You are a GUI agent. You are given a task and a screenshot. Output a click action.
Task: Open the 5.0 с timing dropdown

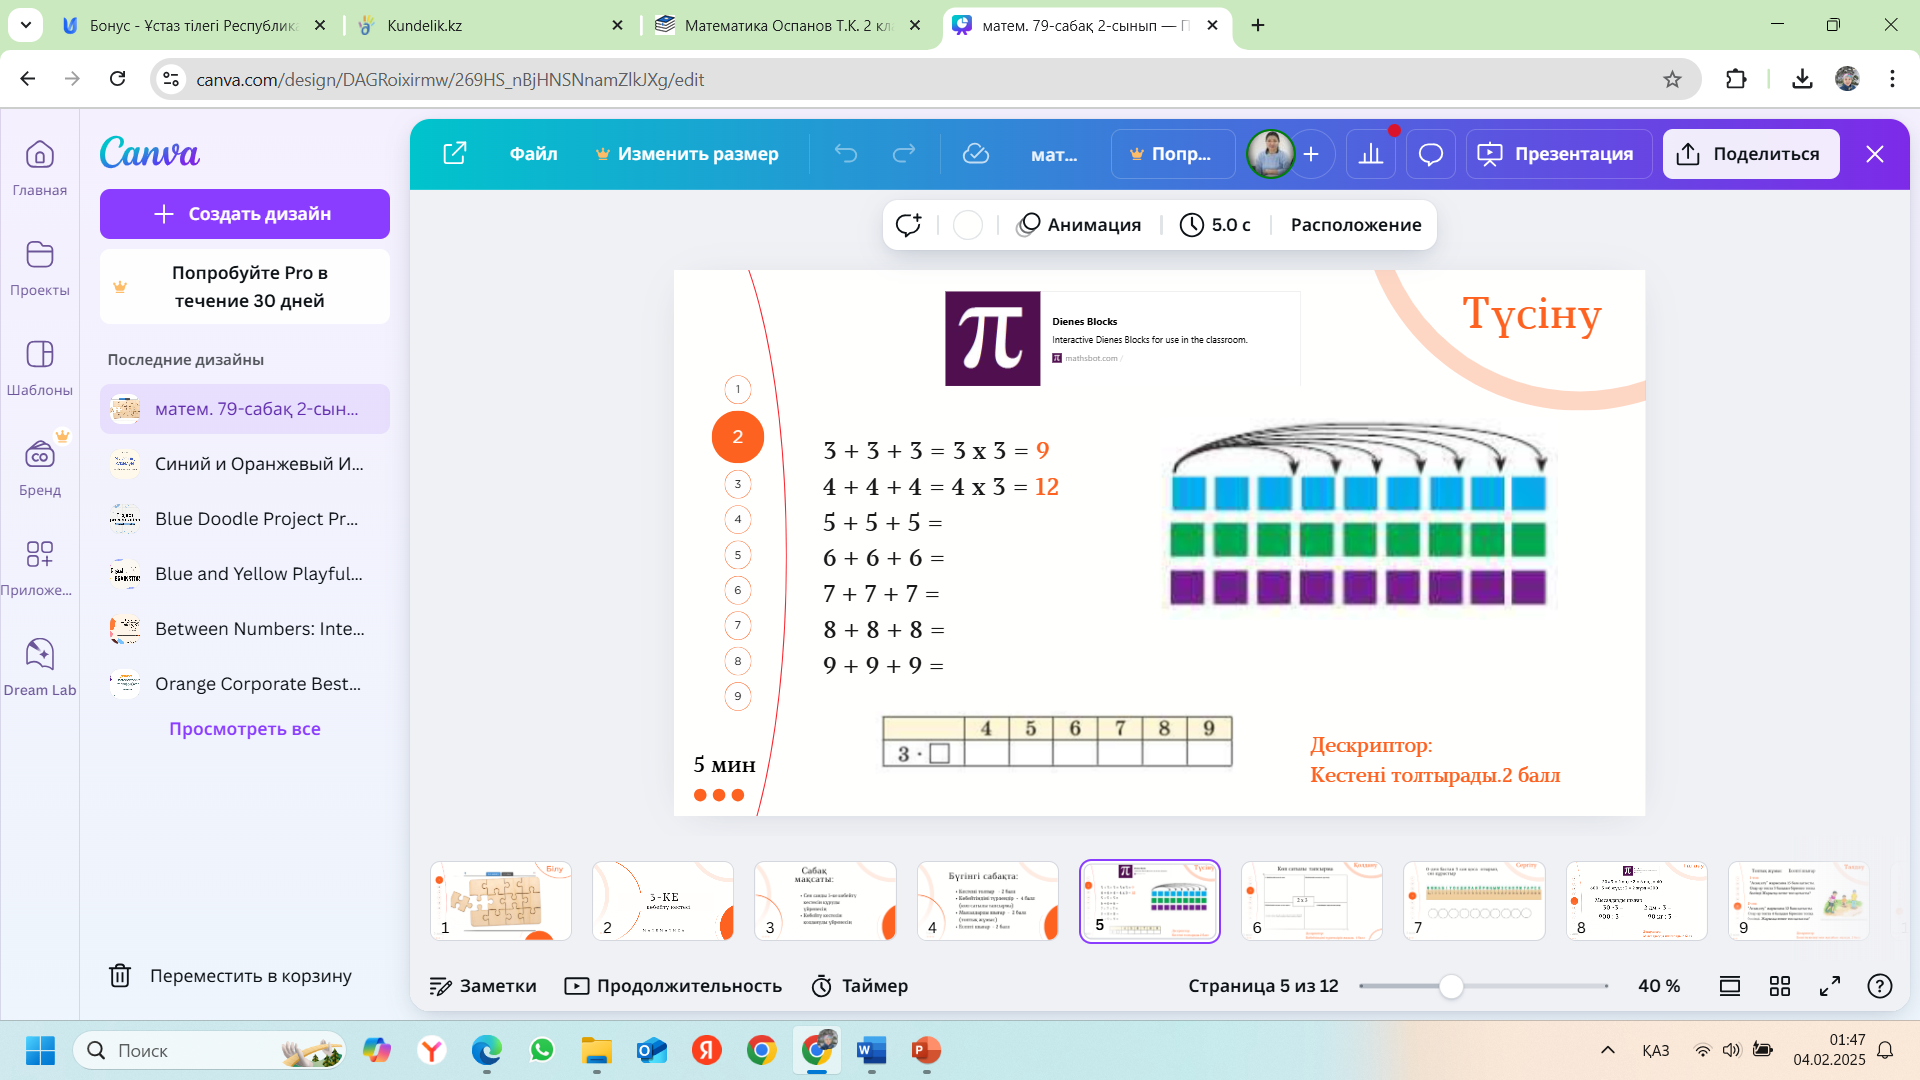tap(1216, 225)
